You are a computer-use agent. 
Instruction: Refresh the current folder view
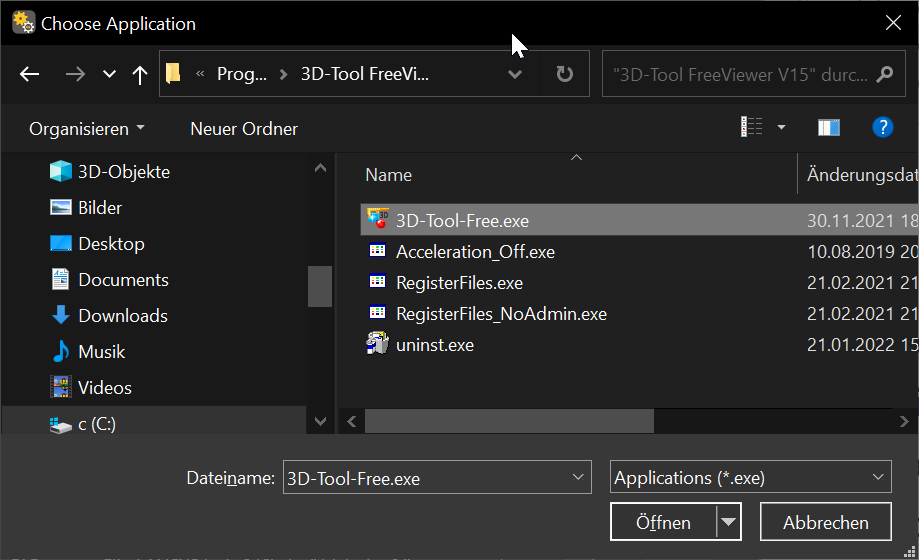coord(564,74)
